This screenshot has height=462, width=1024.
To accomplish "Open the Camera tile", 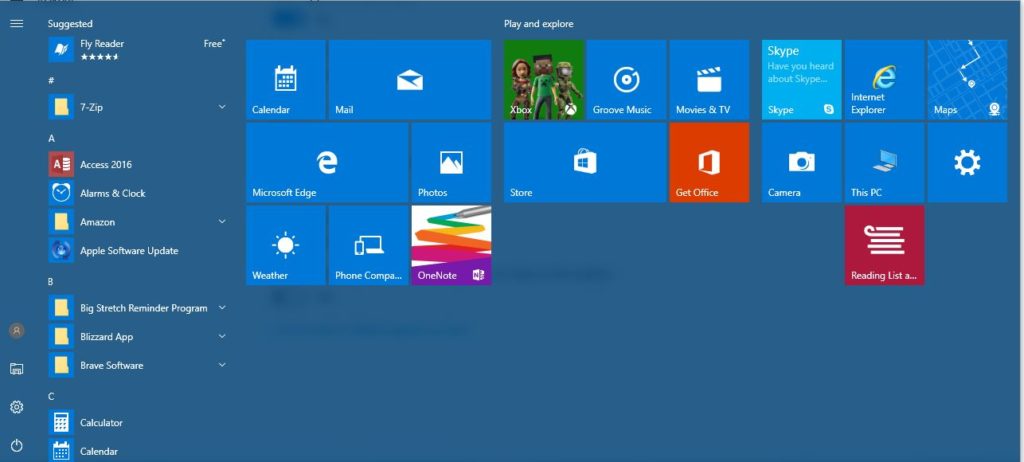I will [x=801, y=162].
